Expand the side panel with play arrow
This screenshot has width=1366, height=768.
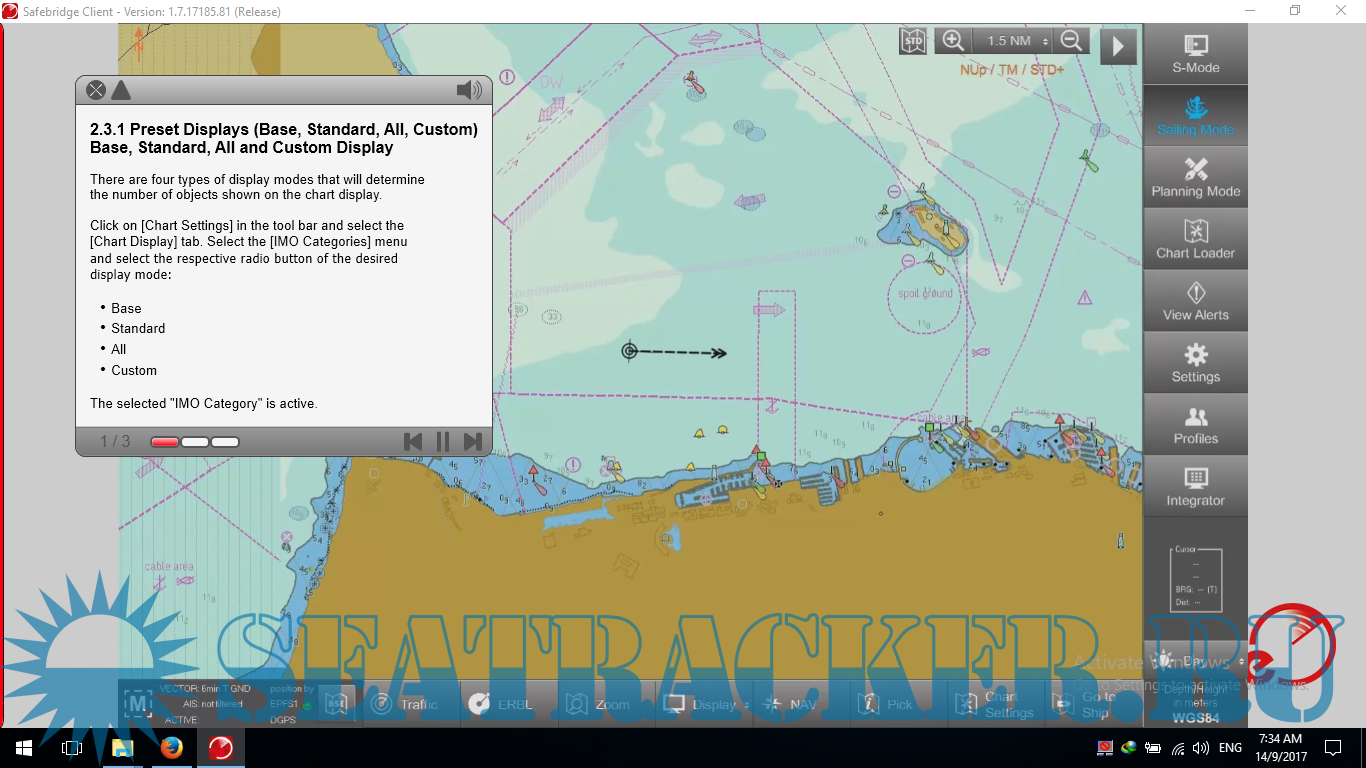coord(1118,46)
